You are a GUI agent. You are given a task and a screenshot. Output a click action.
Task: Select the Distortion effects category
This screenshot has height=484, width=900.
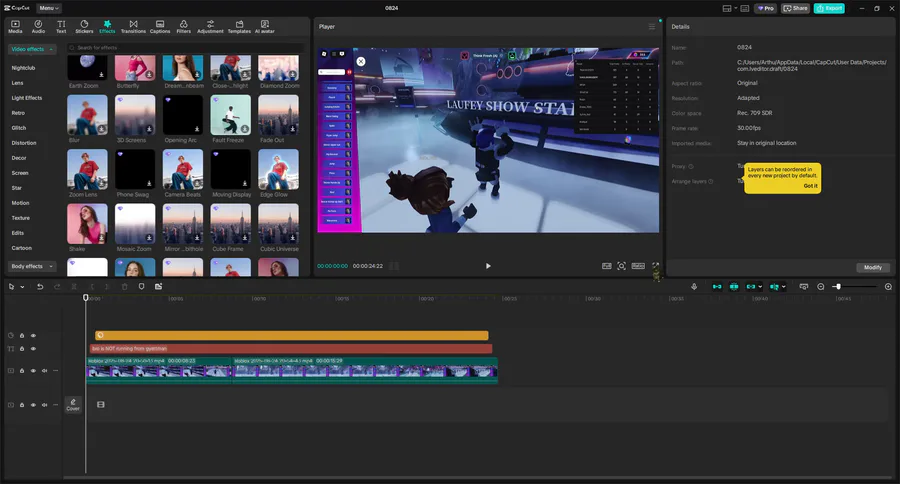(24, 143)
